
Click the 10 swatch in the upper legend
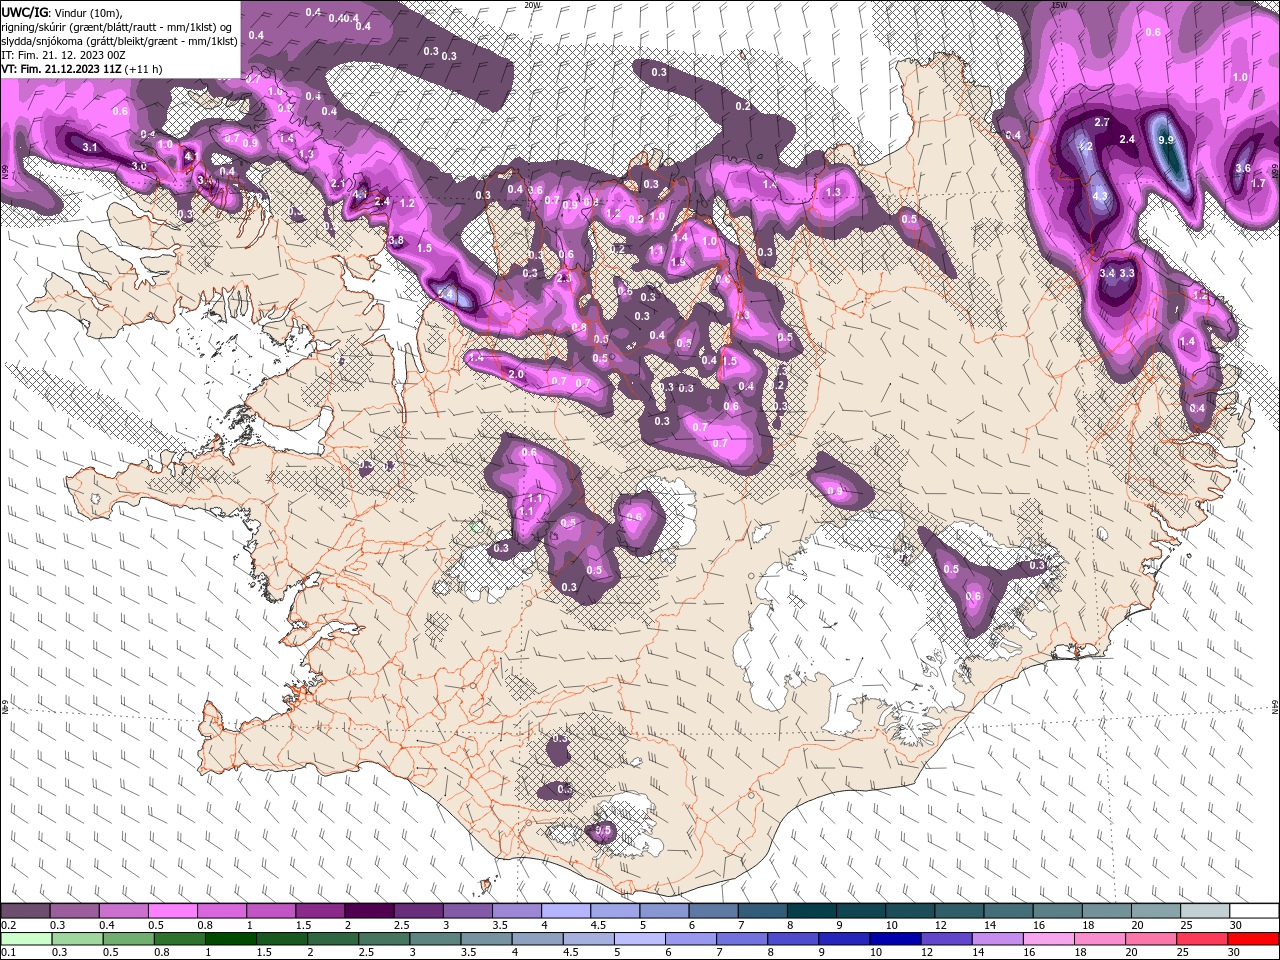pyautogui.click(x=910, y=911)
